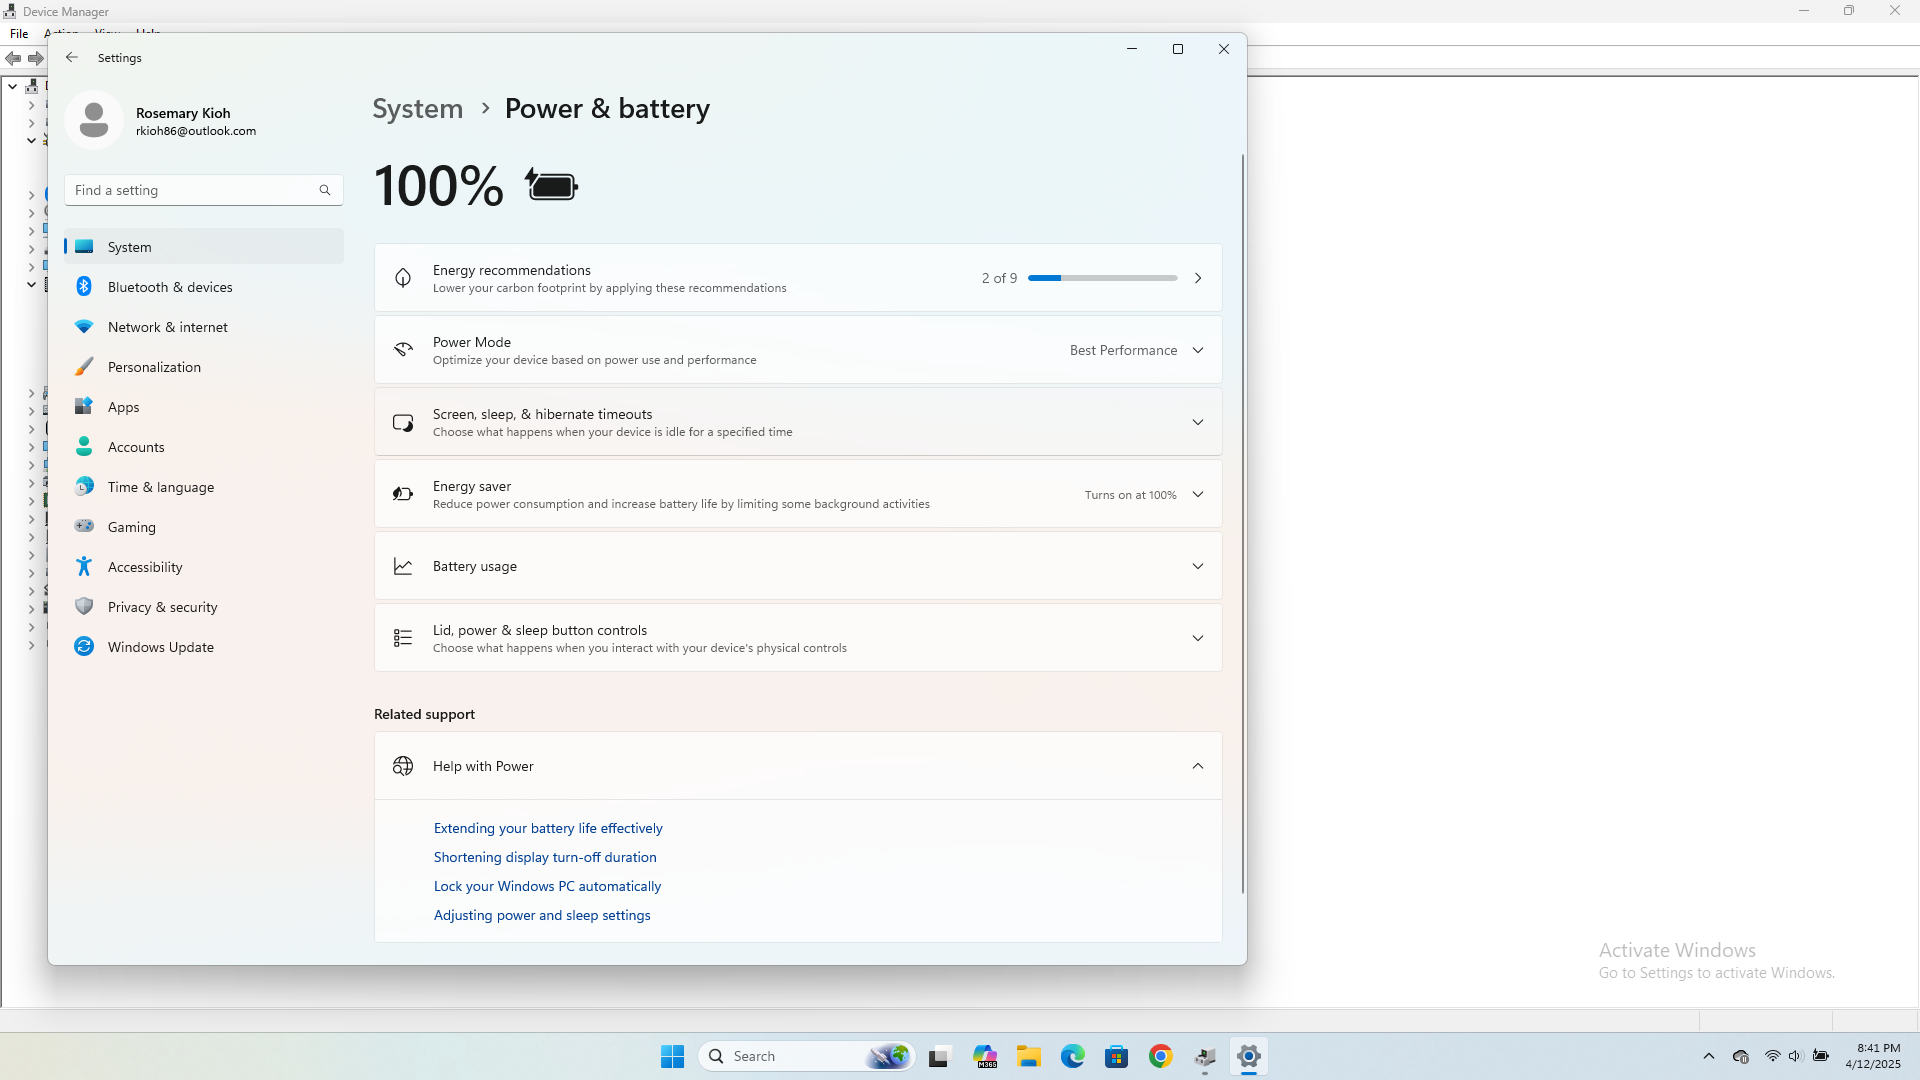Image resolution: width=1920 pixels, height=1080 pixels.
Task: Open Lock your Windows PC automatically link
Action: click(547, 886)
